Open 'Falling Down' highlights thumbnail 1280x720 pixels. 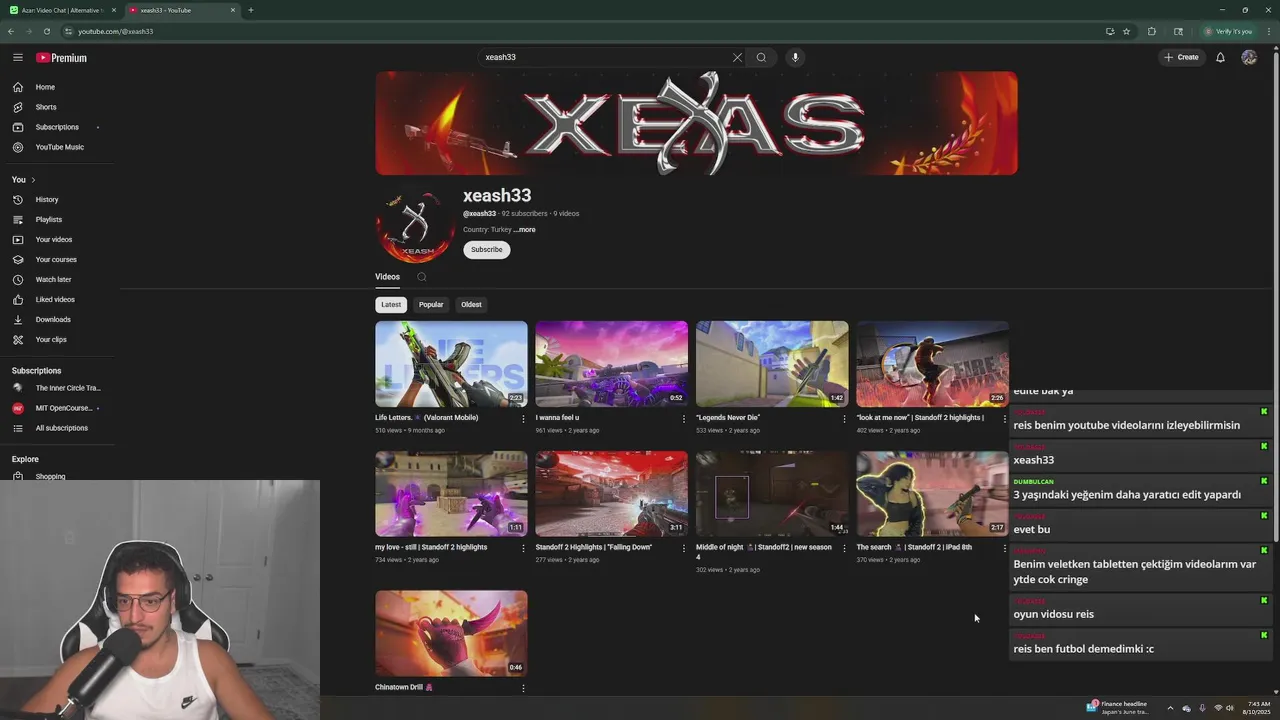611,493
